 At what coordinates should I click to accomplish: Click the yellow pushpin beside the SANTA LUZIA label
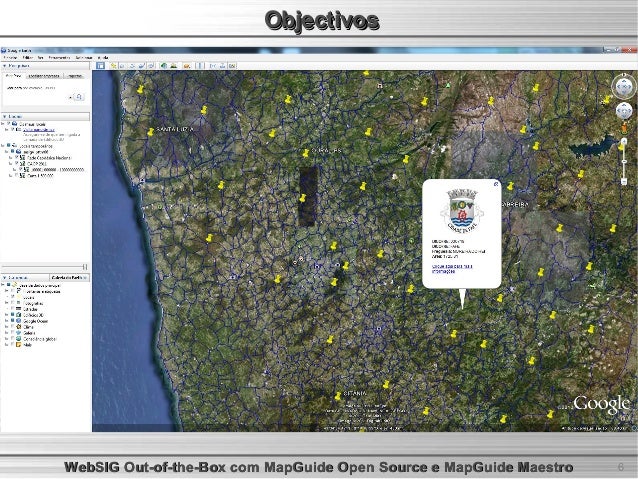click(151, 131)
